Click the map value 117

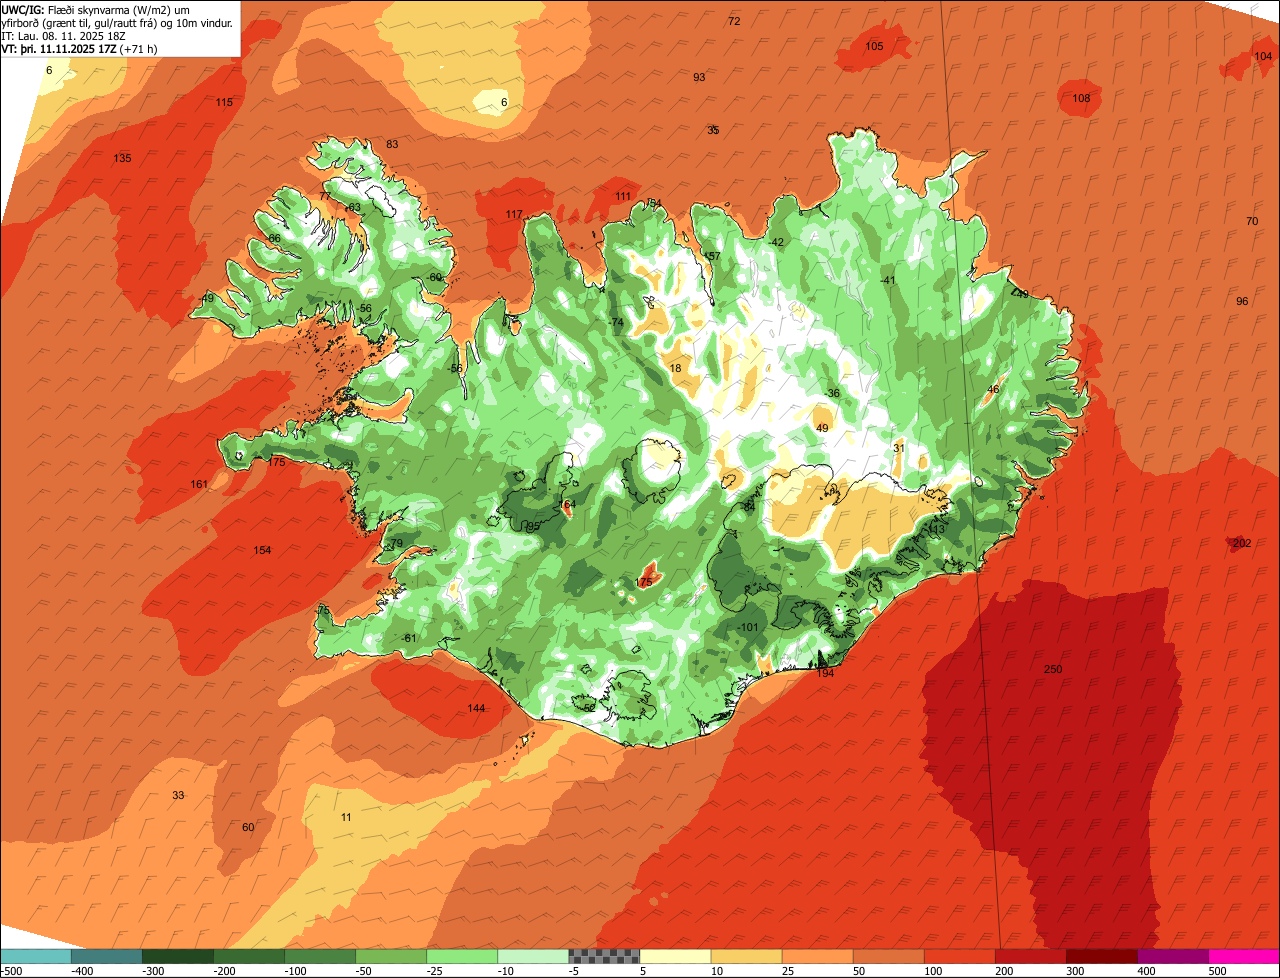coord(514,214)
